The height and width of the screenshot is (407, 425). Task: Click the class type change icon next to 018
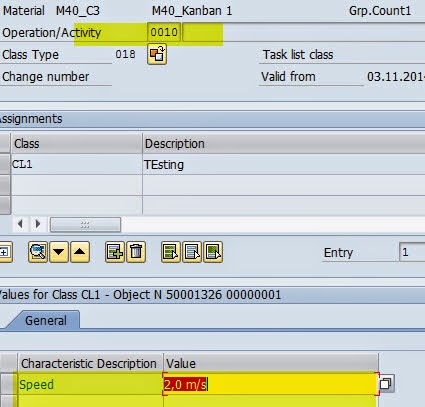157,55
